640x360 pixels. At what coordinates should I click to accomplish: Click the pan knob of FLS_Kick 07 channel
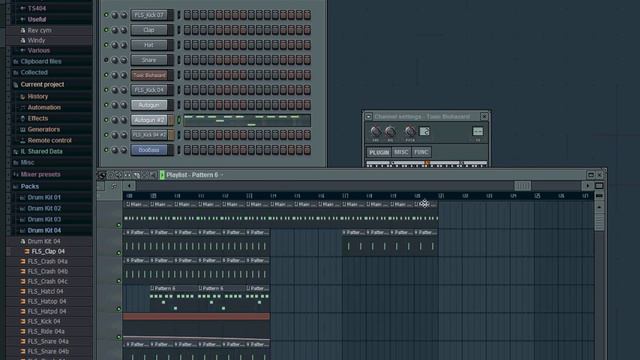pos(115,15)
